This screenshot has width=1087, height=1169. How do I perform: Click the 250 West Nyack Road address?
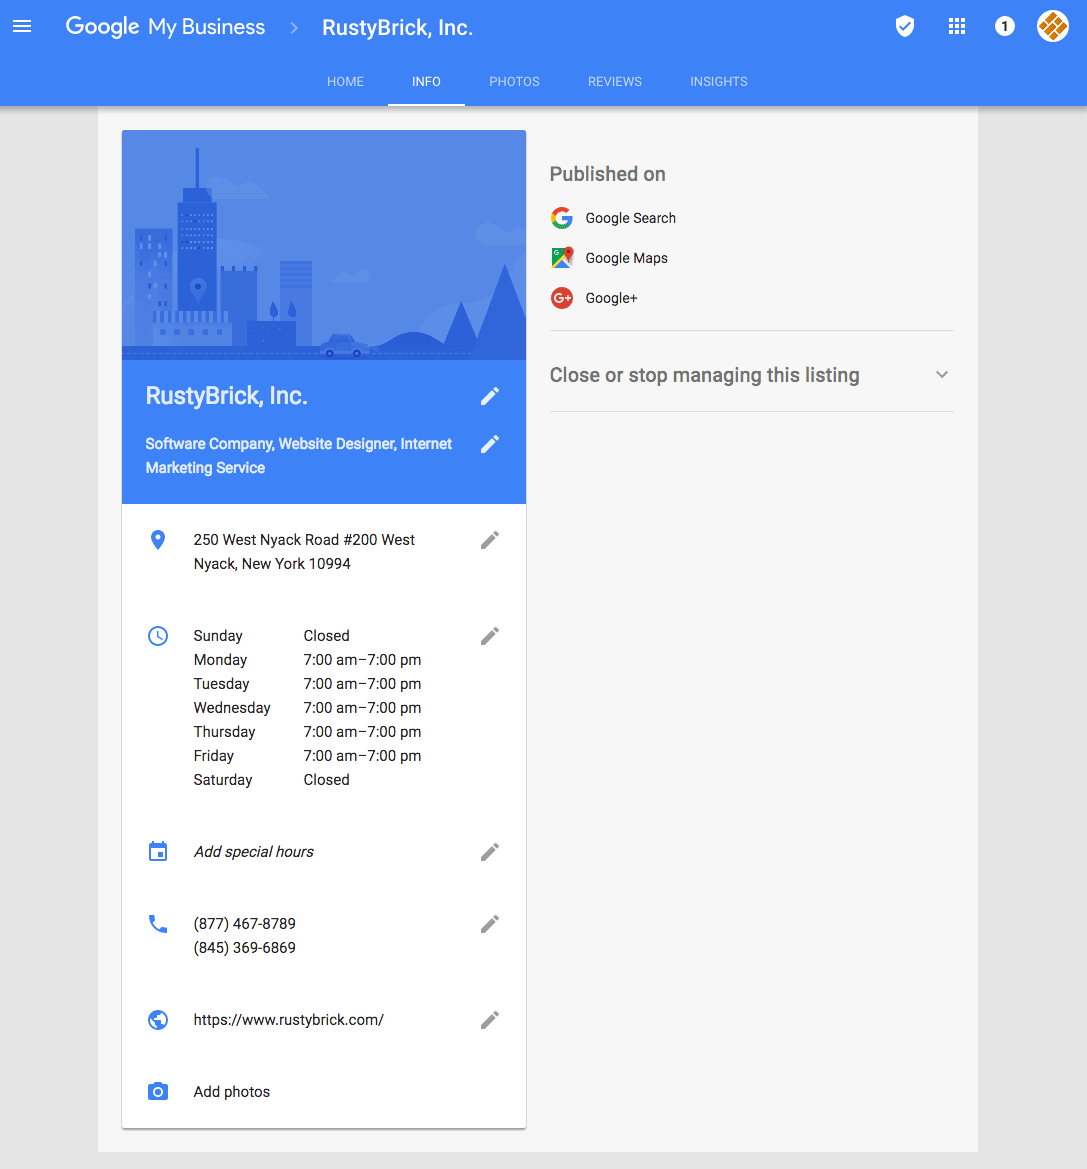(x=304, y=552)
